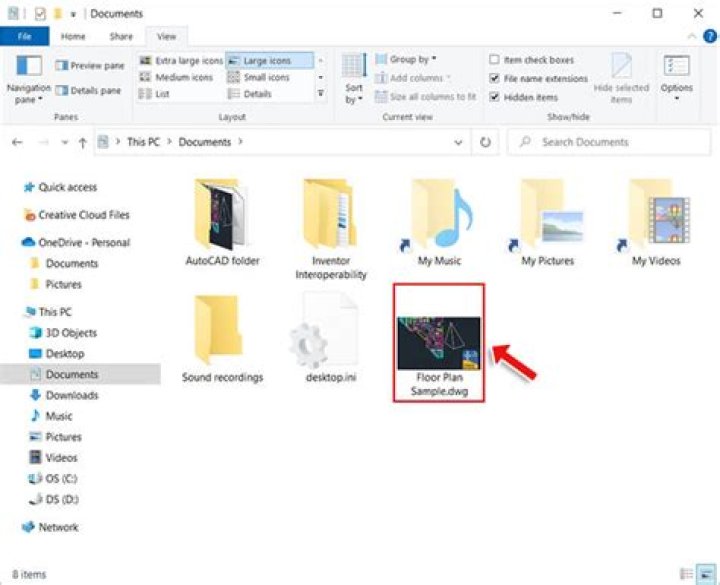
Task: Go up one folder level
Action: point(83,142)
